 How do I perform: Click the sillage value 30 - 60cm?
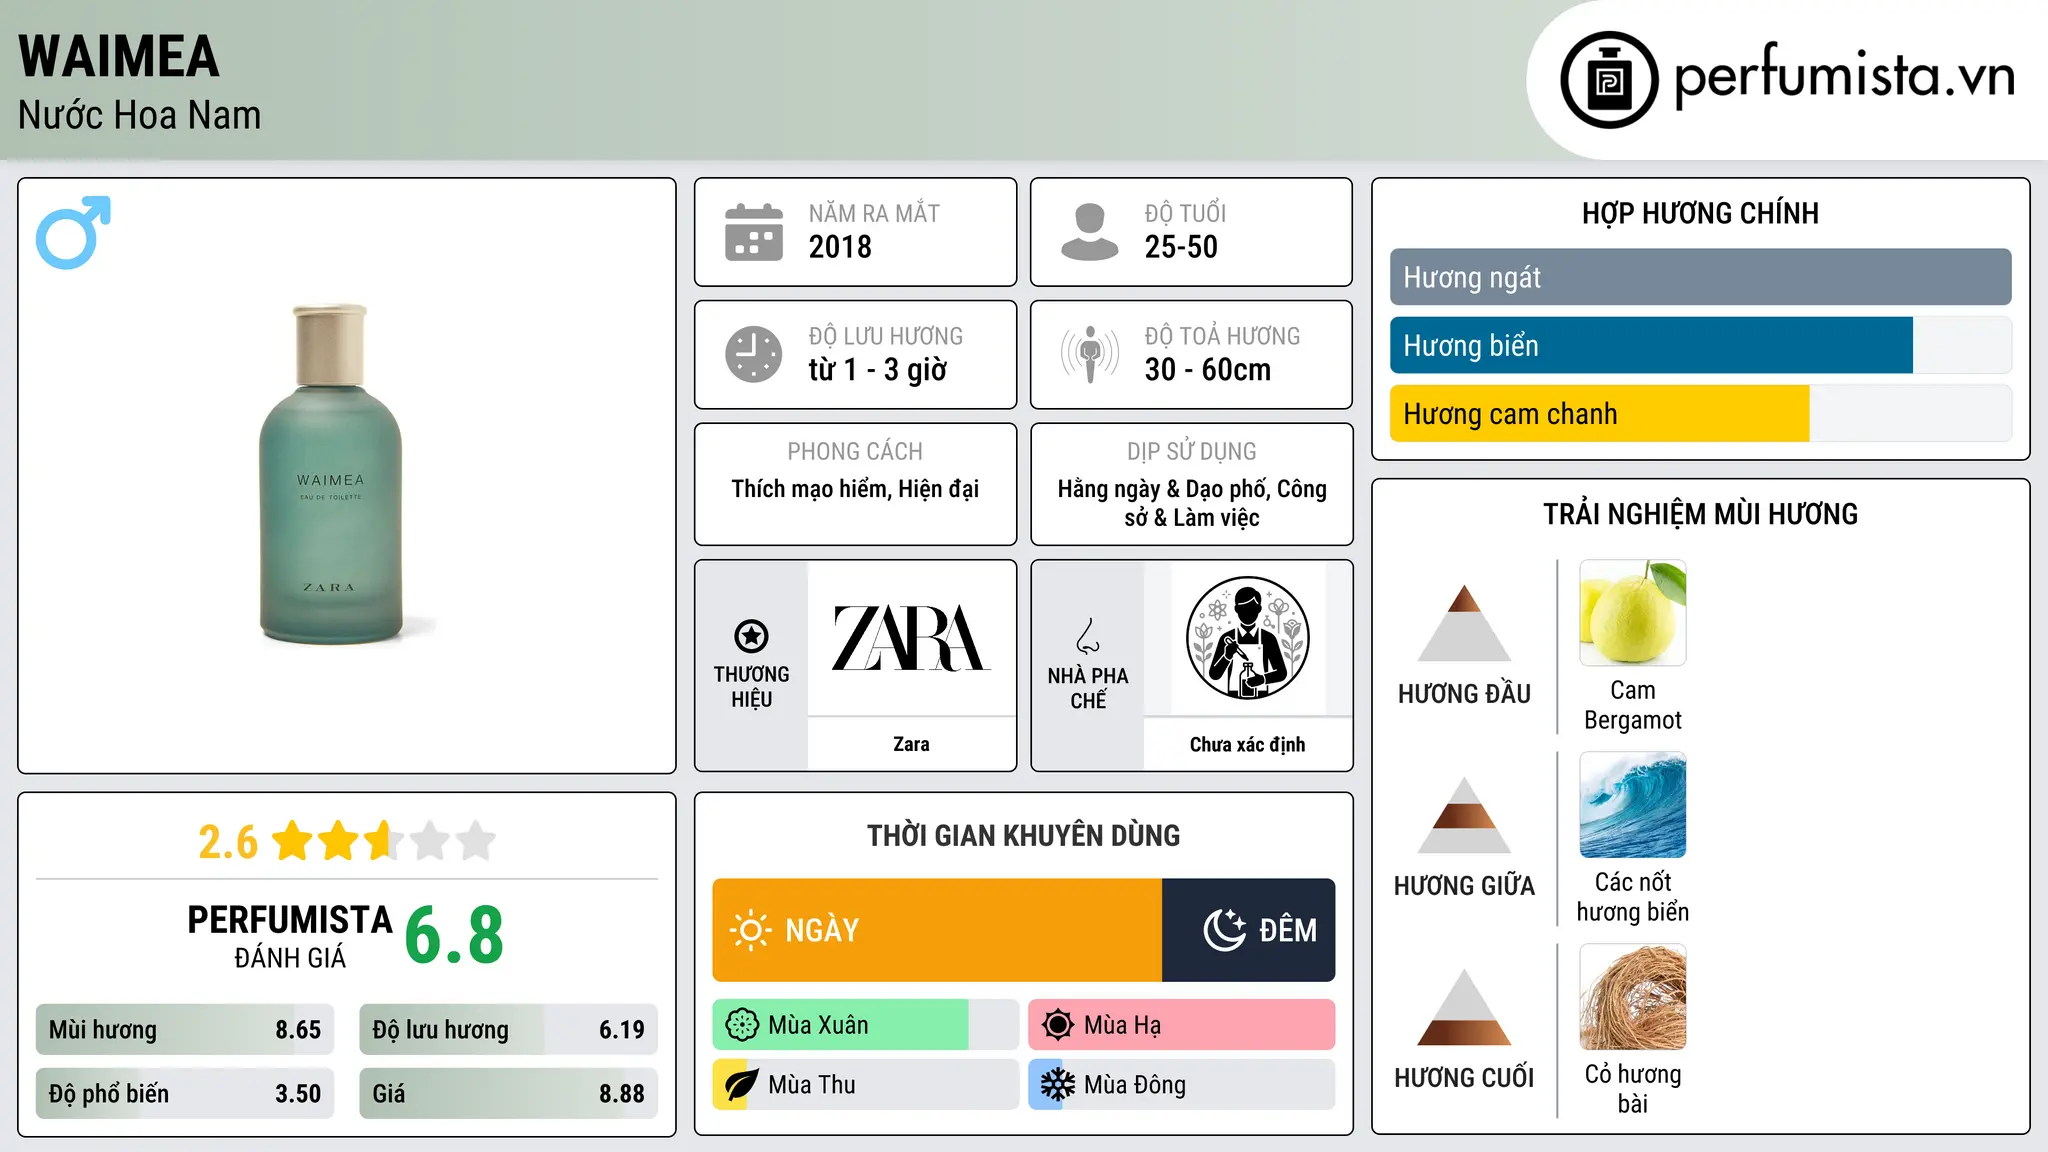click(1208, 370)
